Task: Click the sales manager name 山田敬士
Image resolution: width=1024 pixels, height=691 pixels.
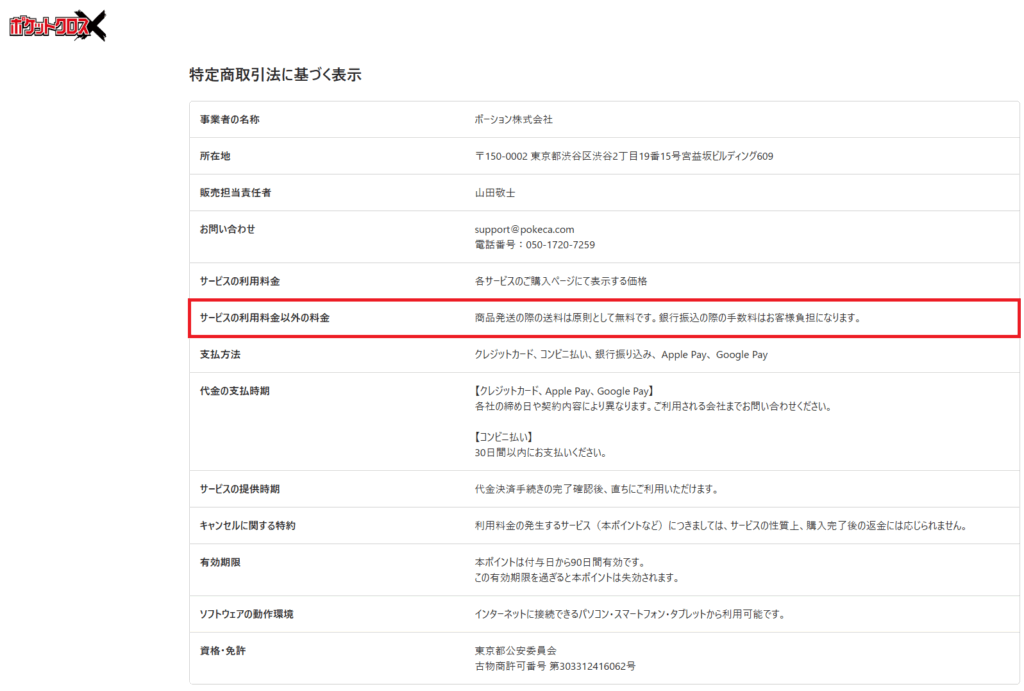Action: (495, 192)
